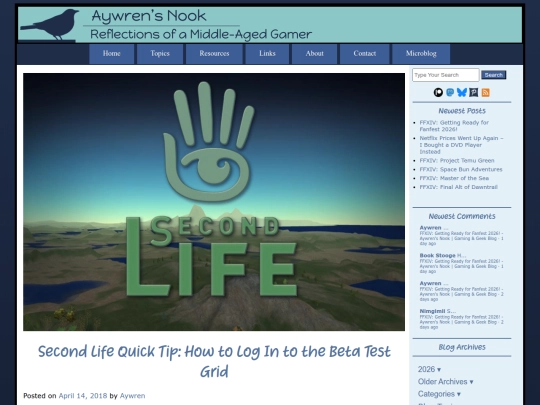This screenshot has height=405, width=540.
Task: Open the Book Stooge comment
Action: pyautogui.click(x=461, y=263)
